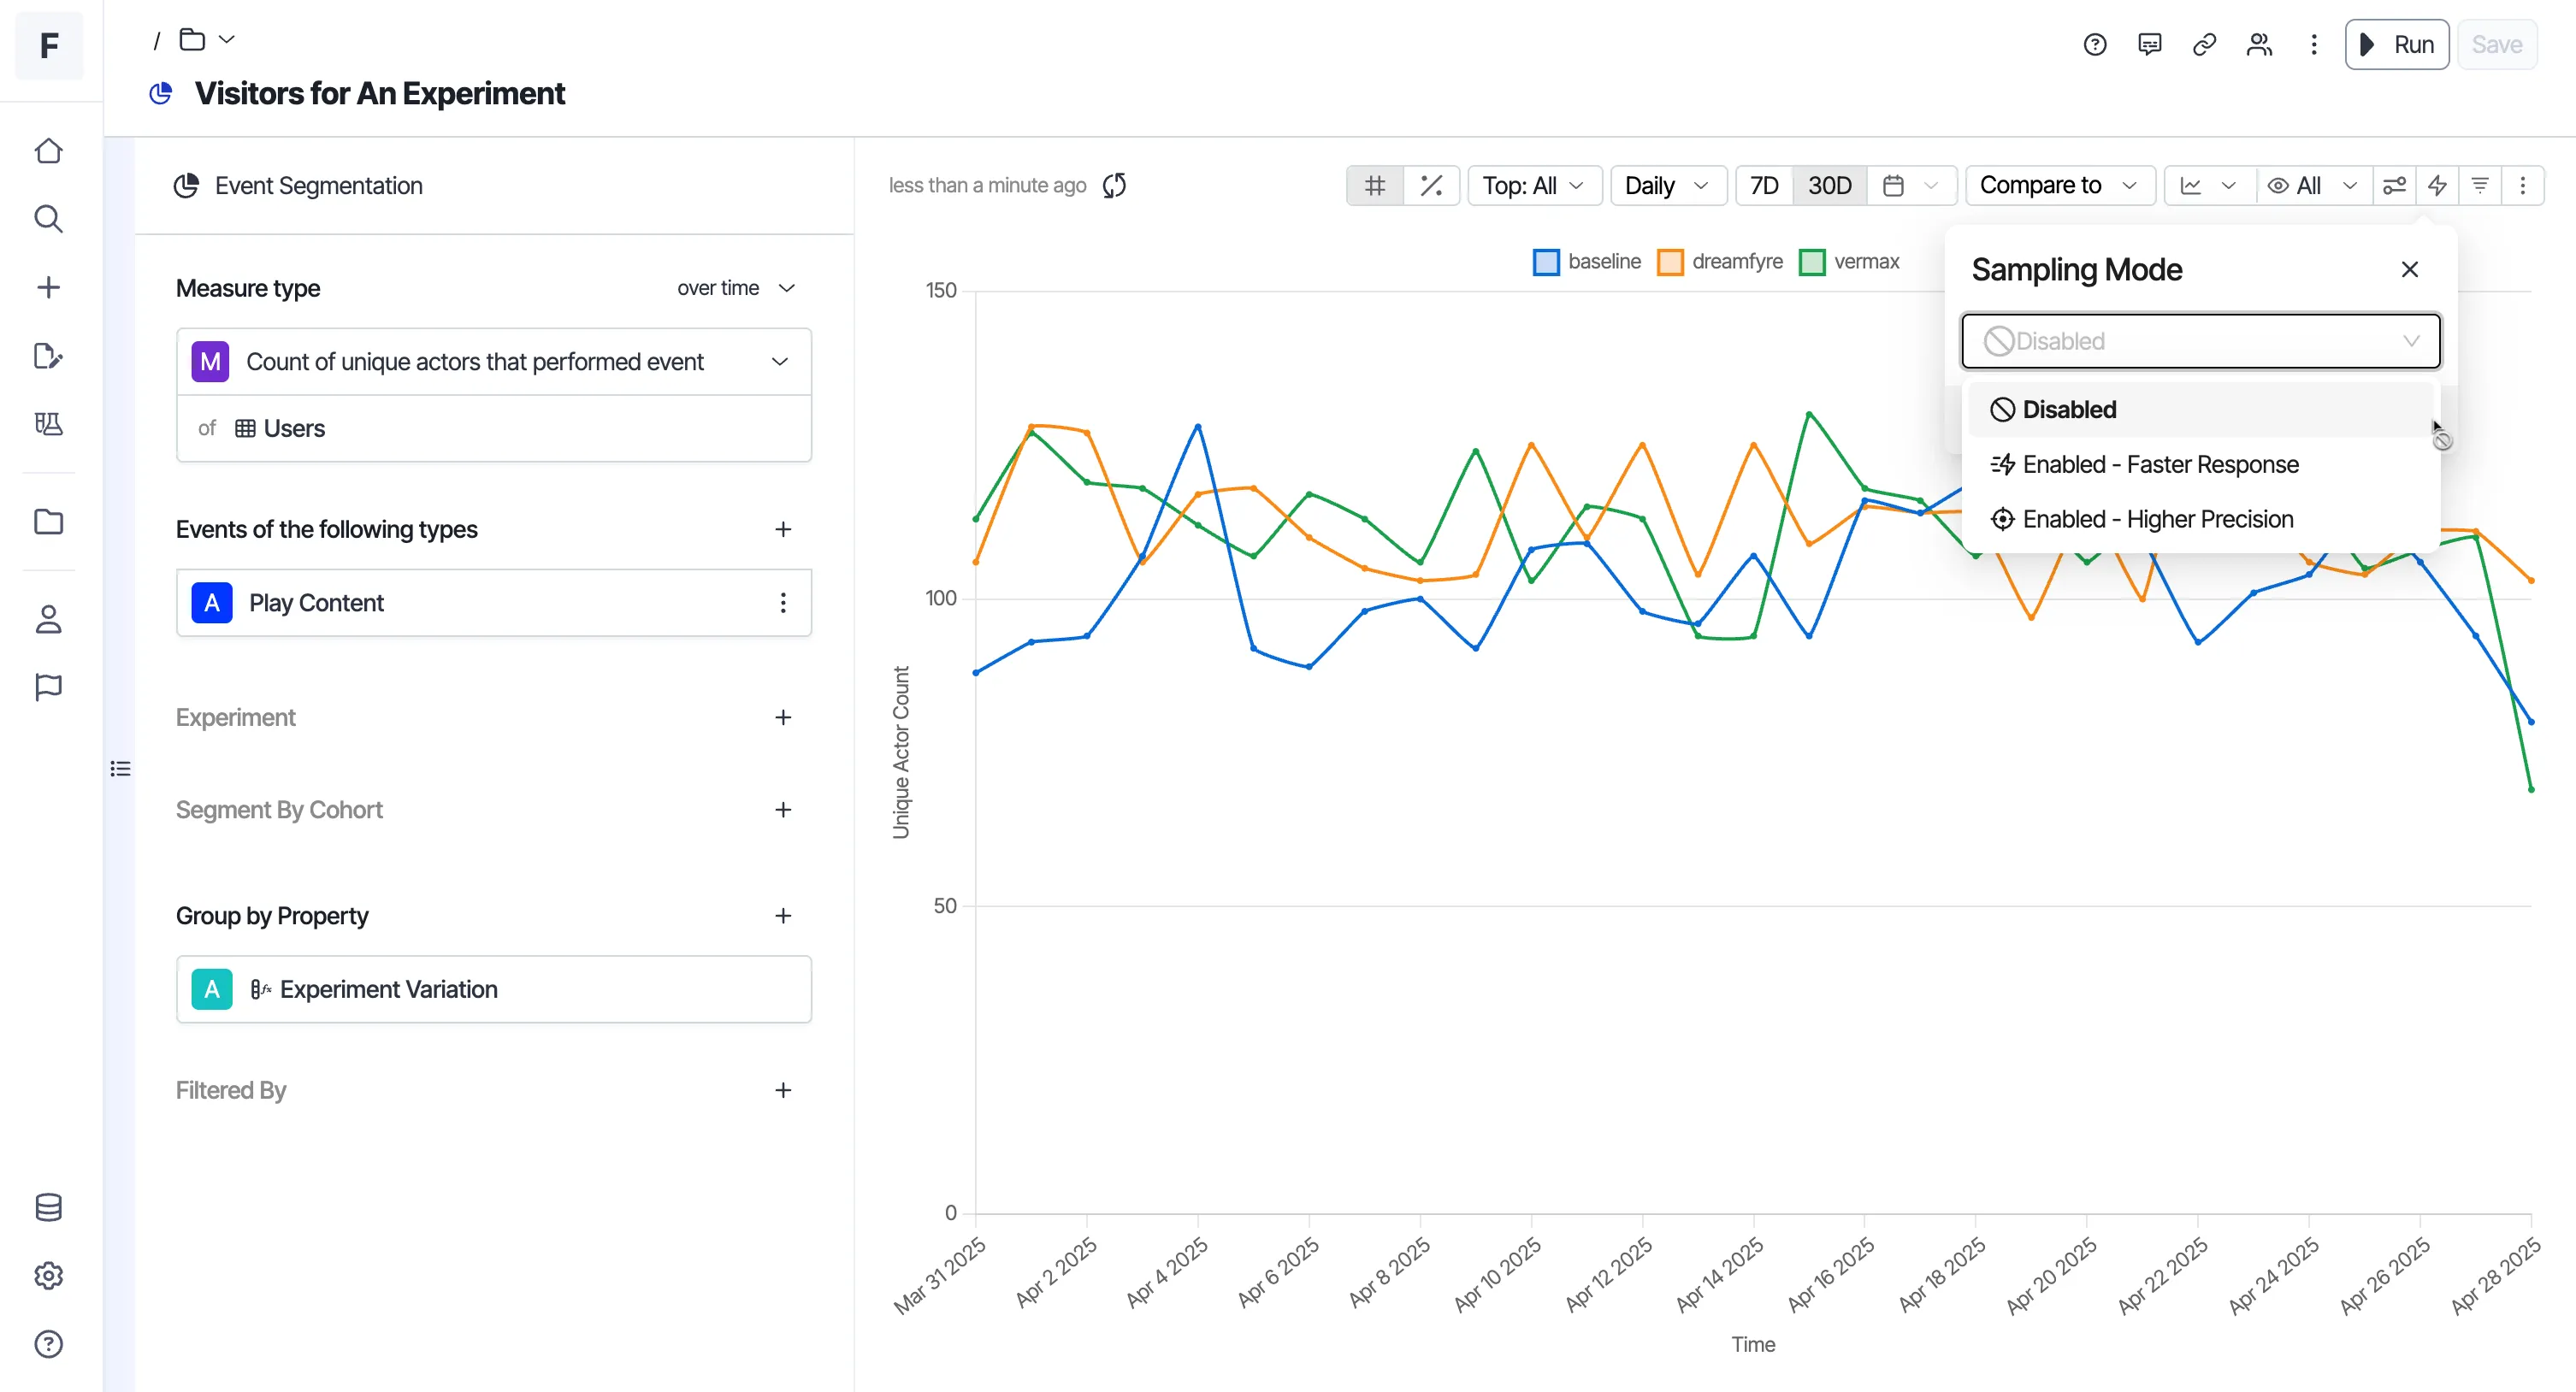
Task: Click the F workspace logo
Action: click(x=48, y=45)
